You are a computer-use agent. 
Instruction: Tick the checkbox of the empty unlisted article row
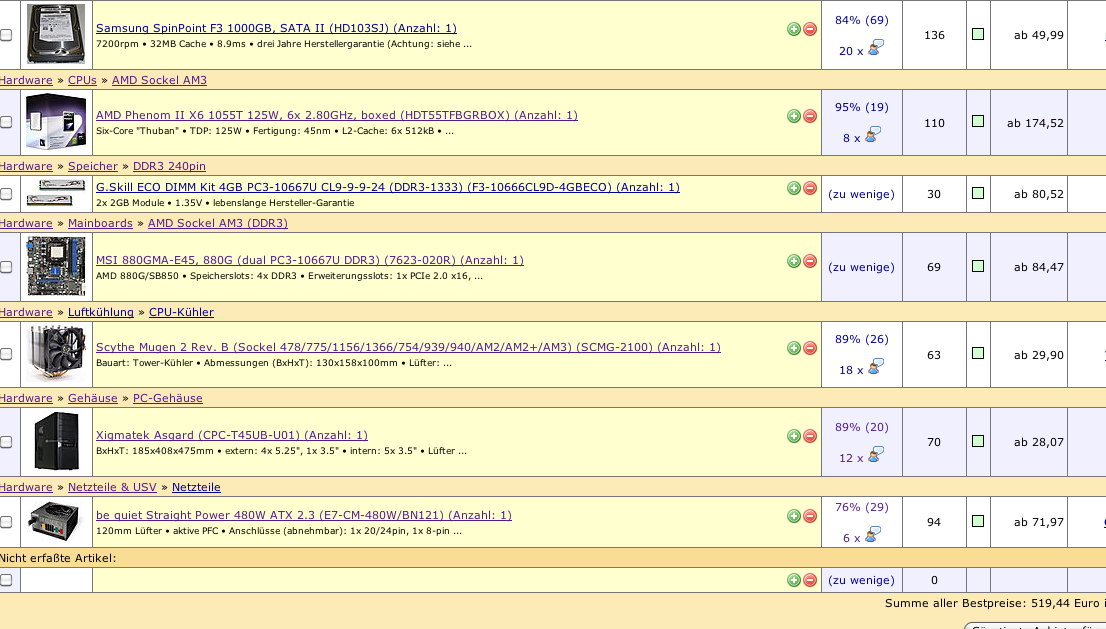pos(6,580)
